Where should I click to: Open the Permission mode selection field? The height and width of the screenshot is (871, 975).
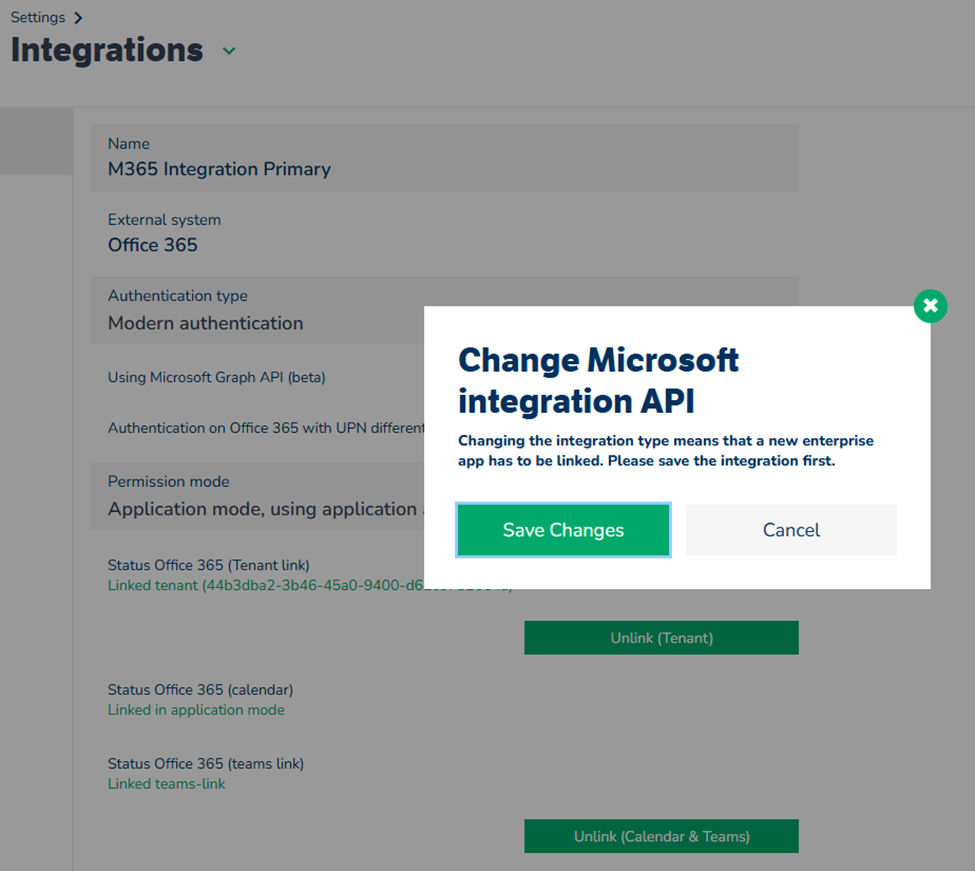click(x=262, y=509)
